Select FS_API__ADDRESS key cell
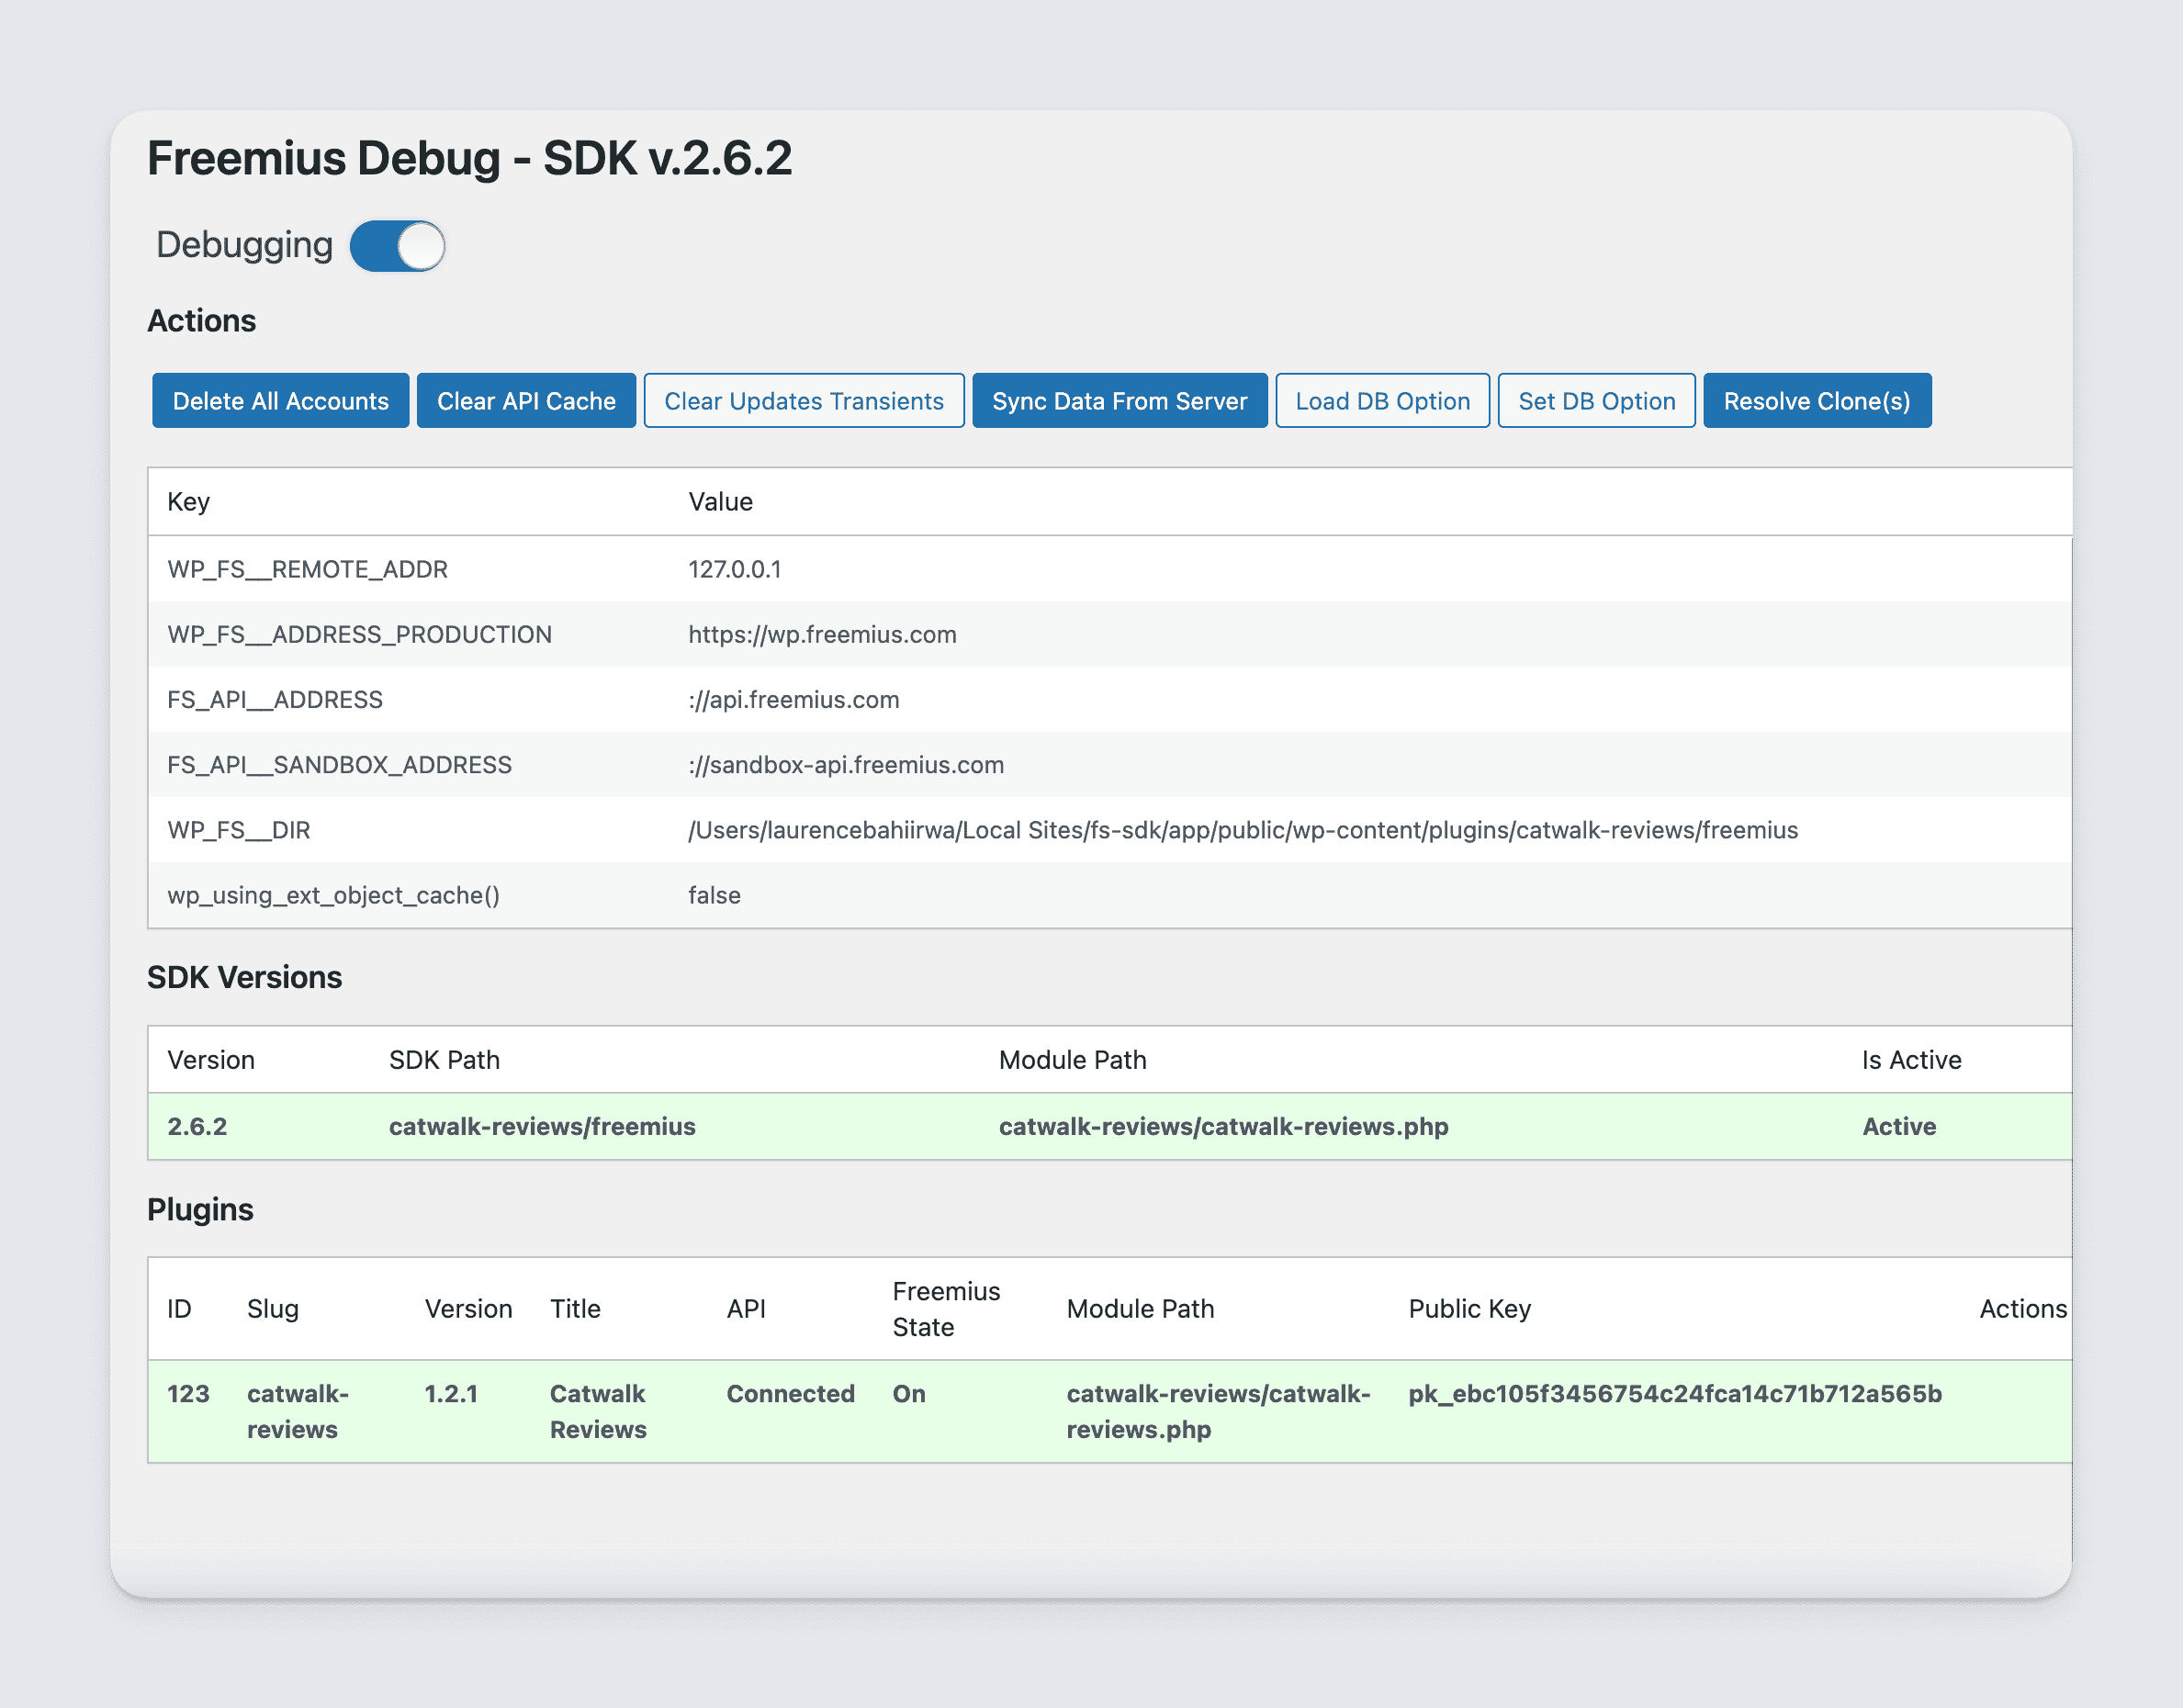The width and height of the screenshot is (2183, 1708). coord(275,699)
